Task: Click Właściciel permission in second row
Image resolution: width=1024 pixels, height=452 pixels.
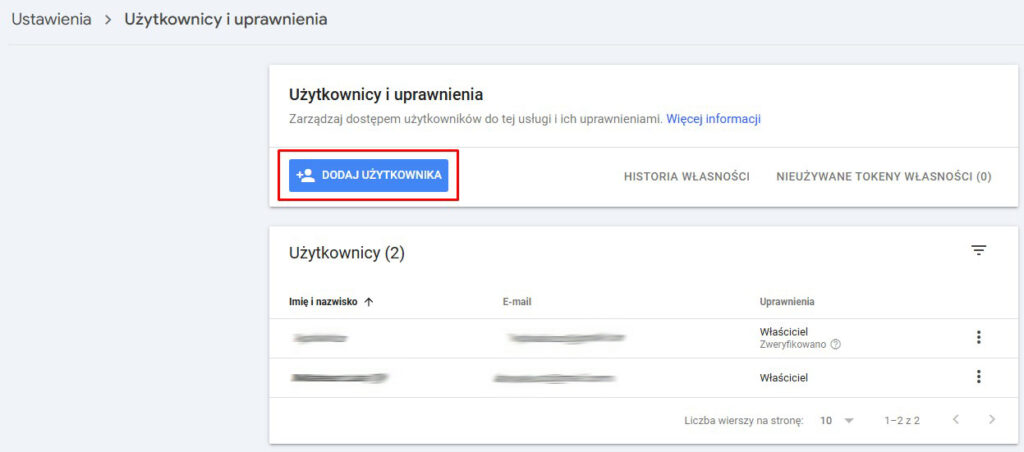Action: 783,378
